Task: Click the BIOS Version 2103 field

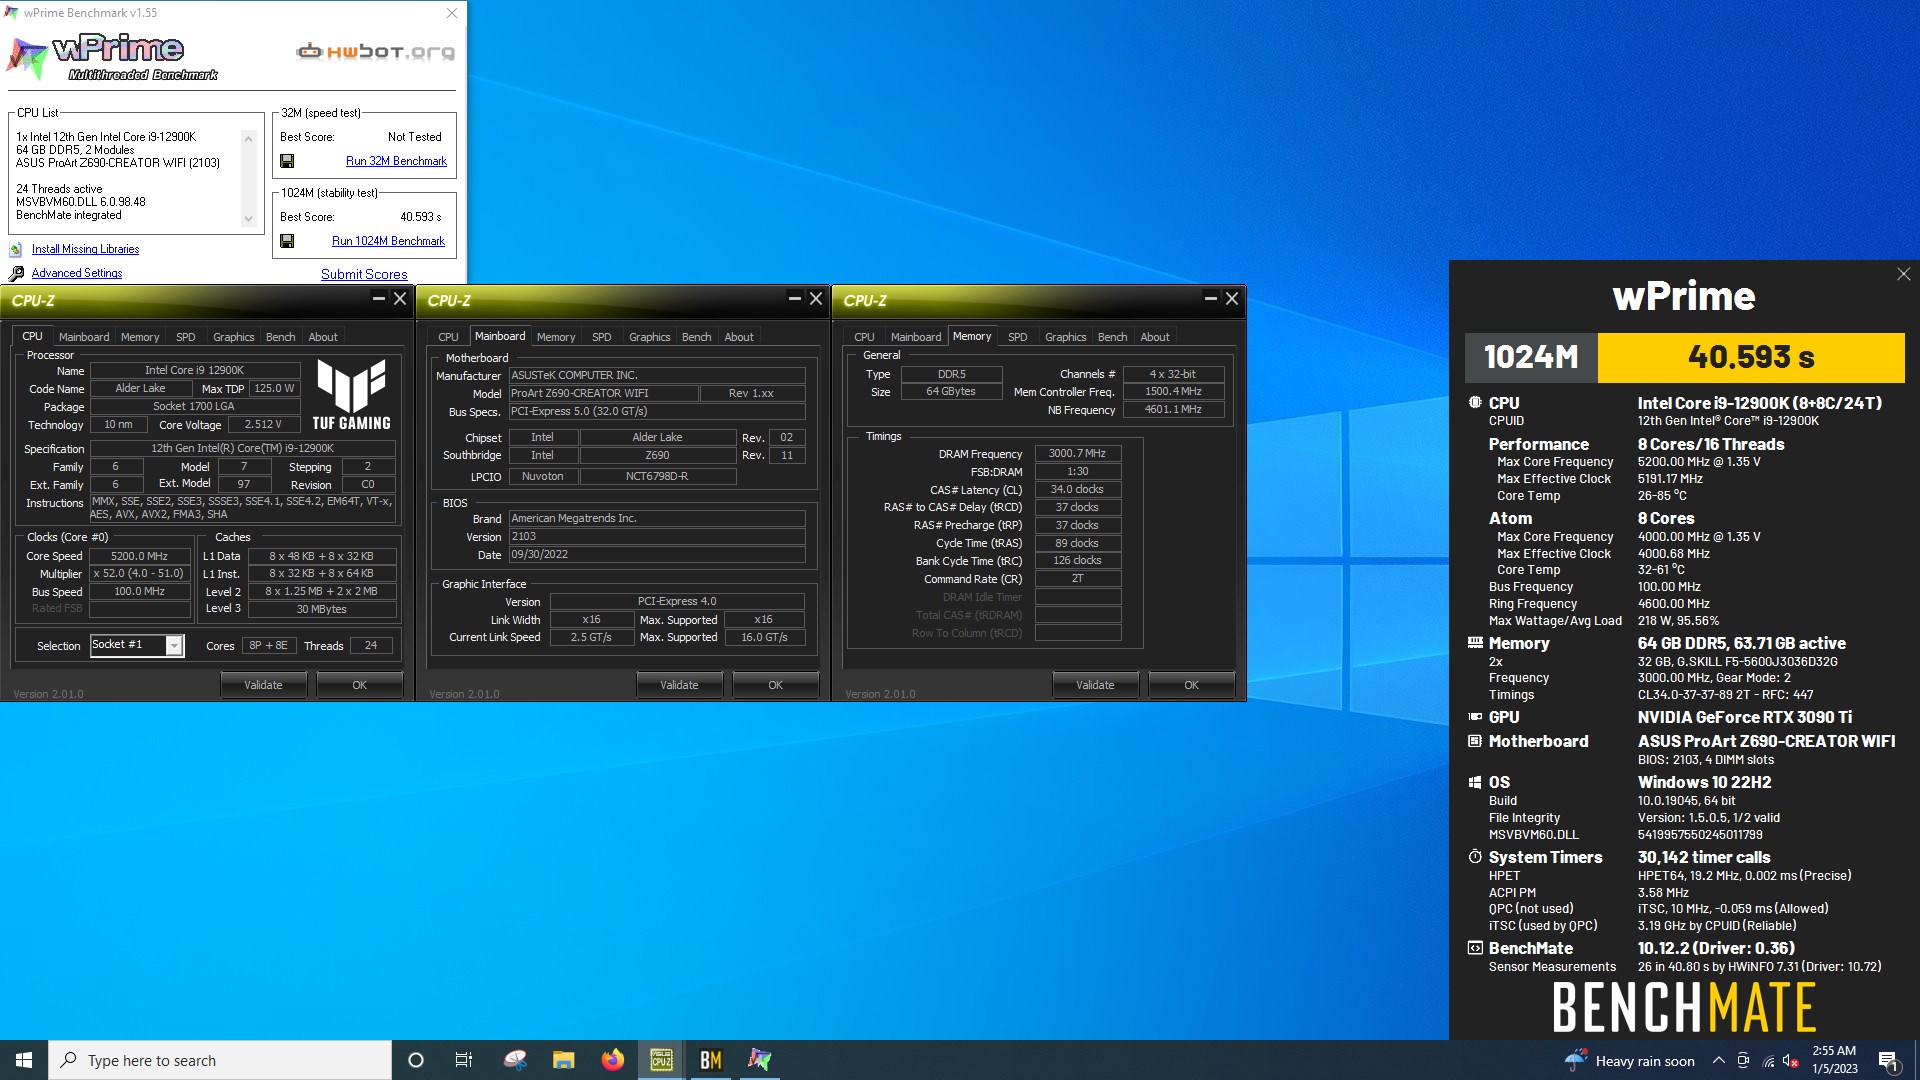Action: pos(657,537)
